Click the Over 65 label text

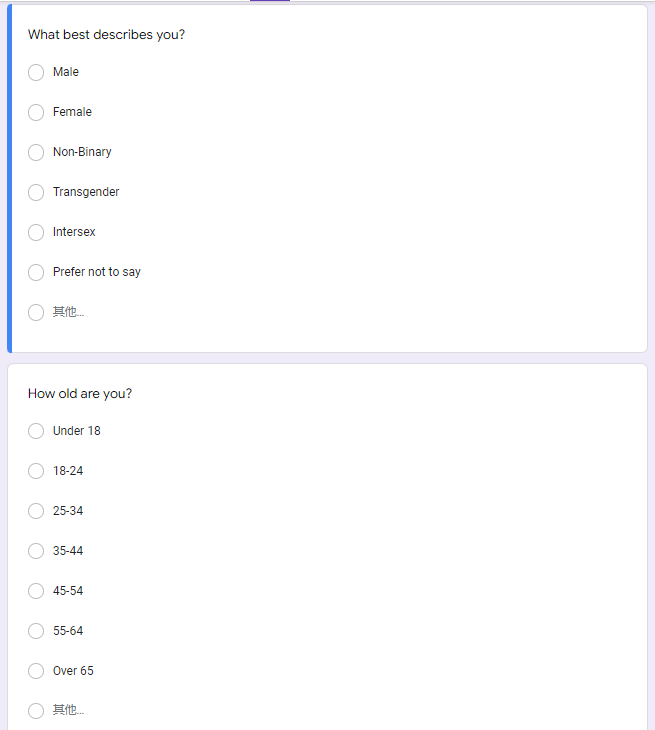tap(73, 671)
